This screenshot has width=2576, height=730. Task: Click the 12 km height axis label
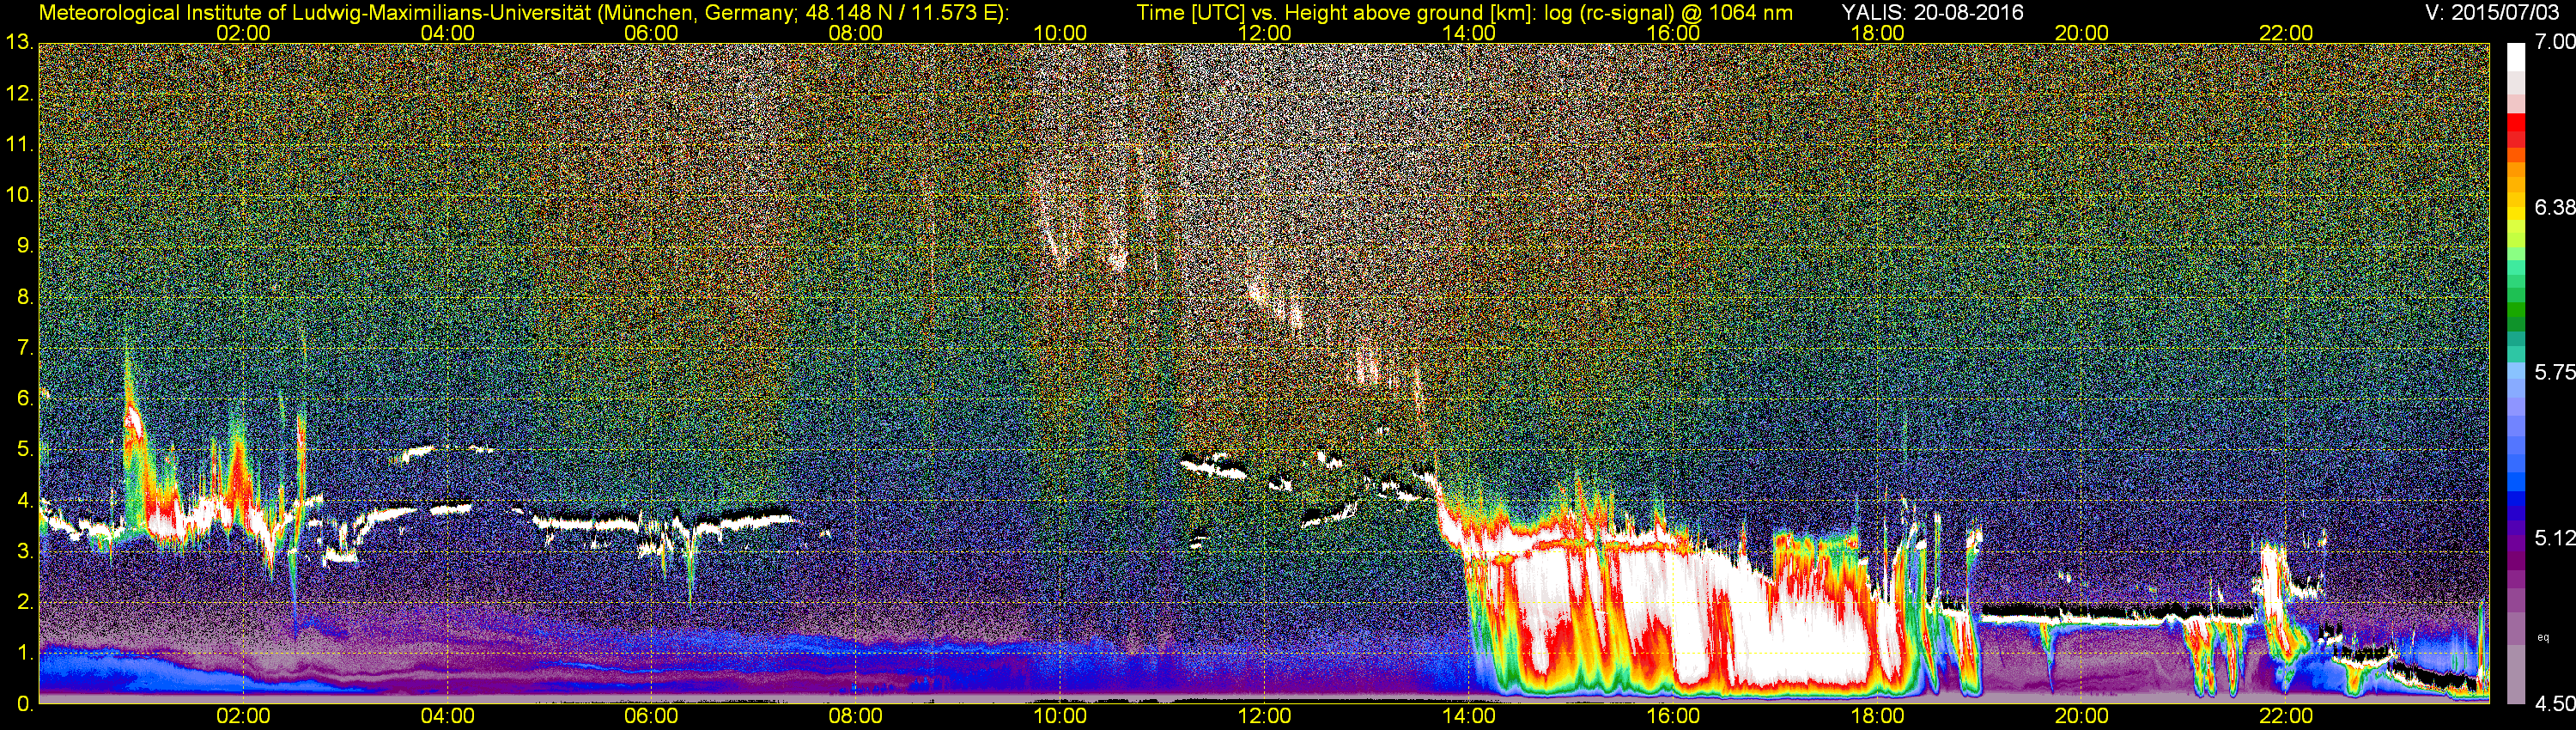coord(19,94)
